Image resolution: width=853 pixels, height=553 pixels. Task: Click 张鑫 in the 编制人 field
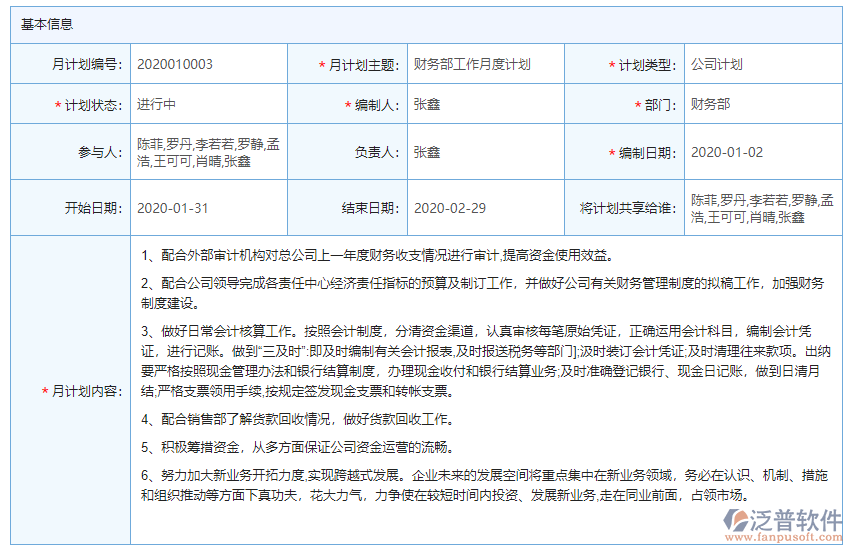coord(427,104)
